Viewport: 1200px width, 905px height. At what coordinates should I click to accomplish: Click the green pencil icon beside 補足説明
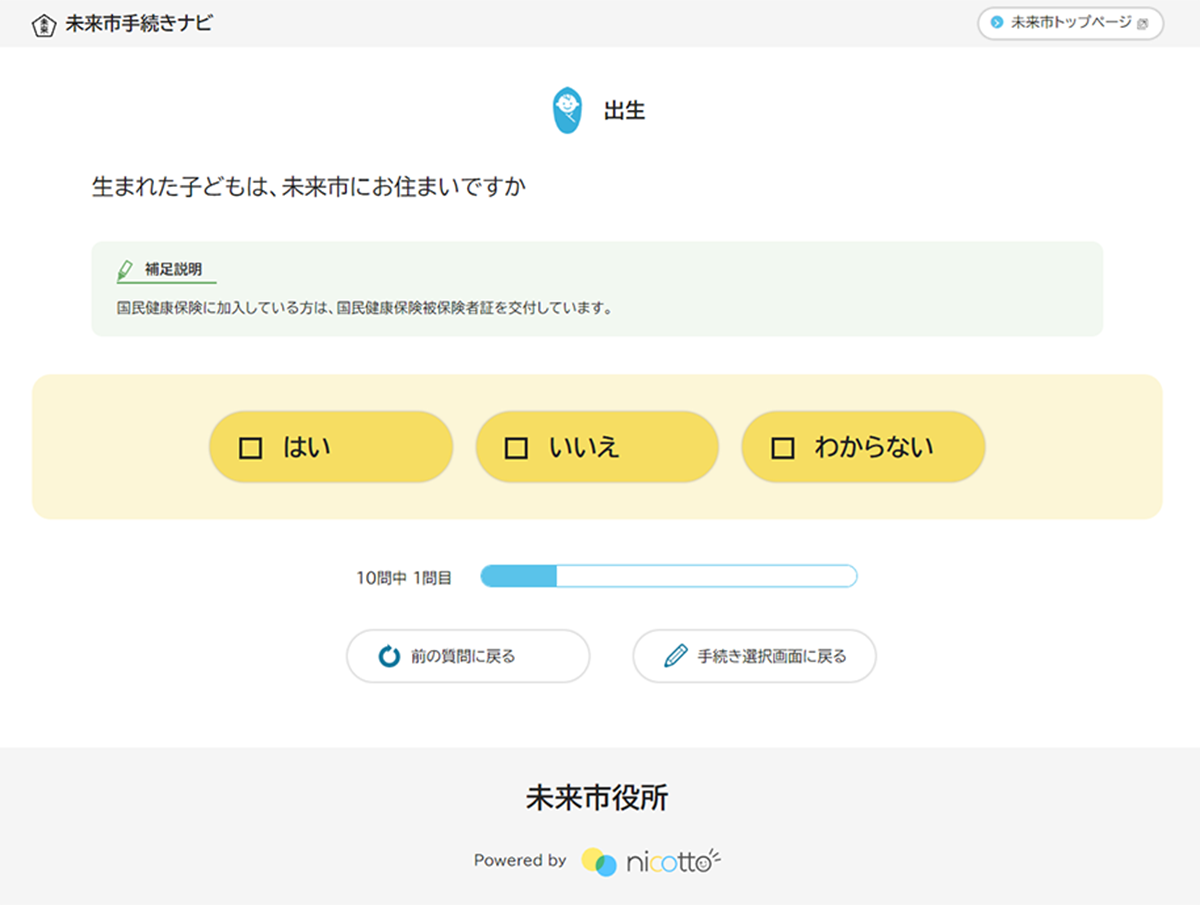click(x=125, y=270)
